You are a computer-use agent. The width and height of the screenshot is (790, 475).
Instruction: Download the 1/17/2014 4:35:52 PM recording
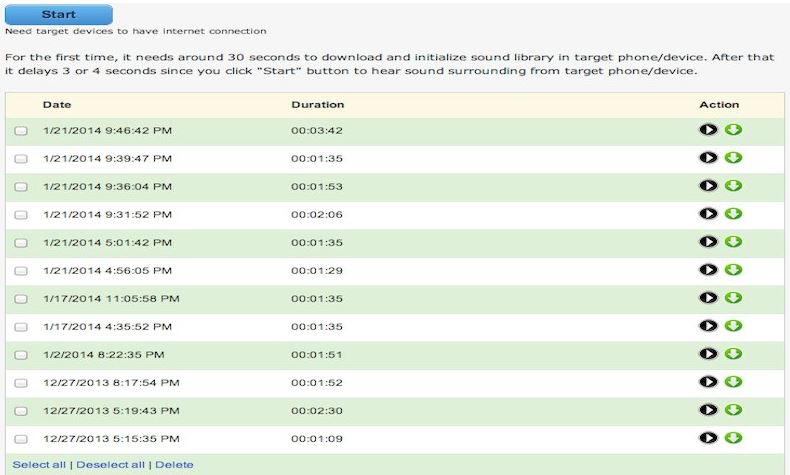click(733, 326)
